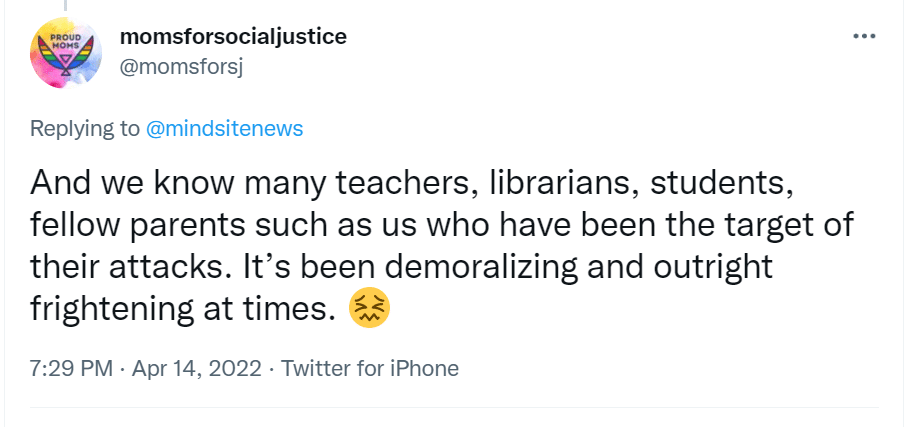Image resolution: width=922 pixels, height=427 pixels.
Task: Click the thread connector line above avatar
Action: (67, 6)
